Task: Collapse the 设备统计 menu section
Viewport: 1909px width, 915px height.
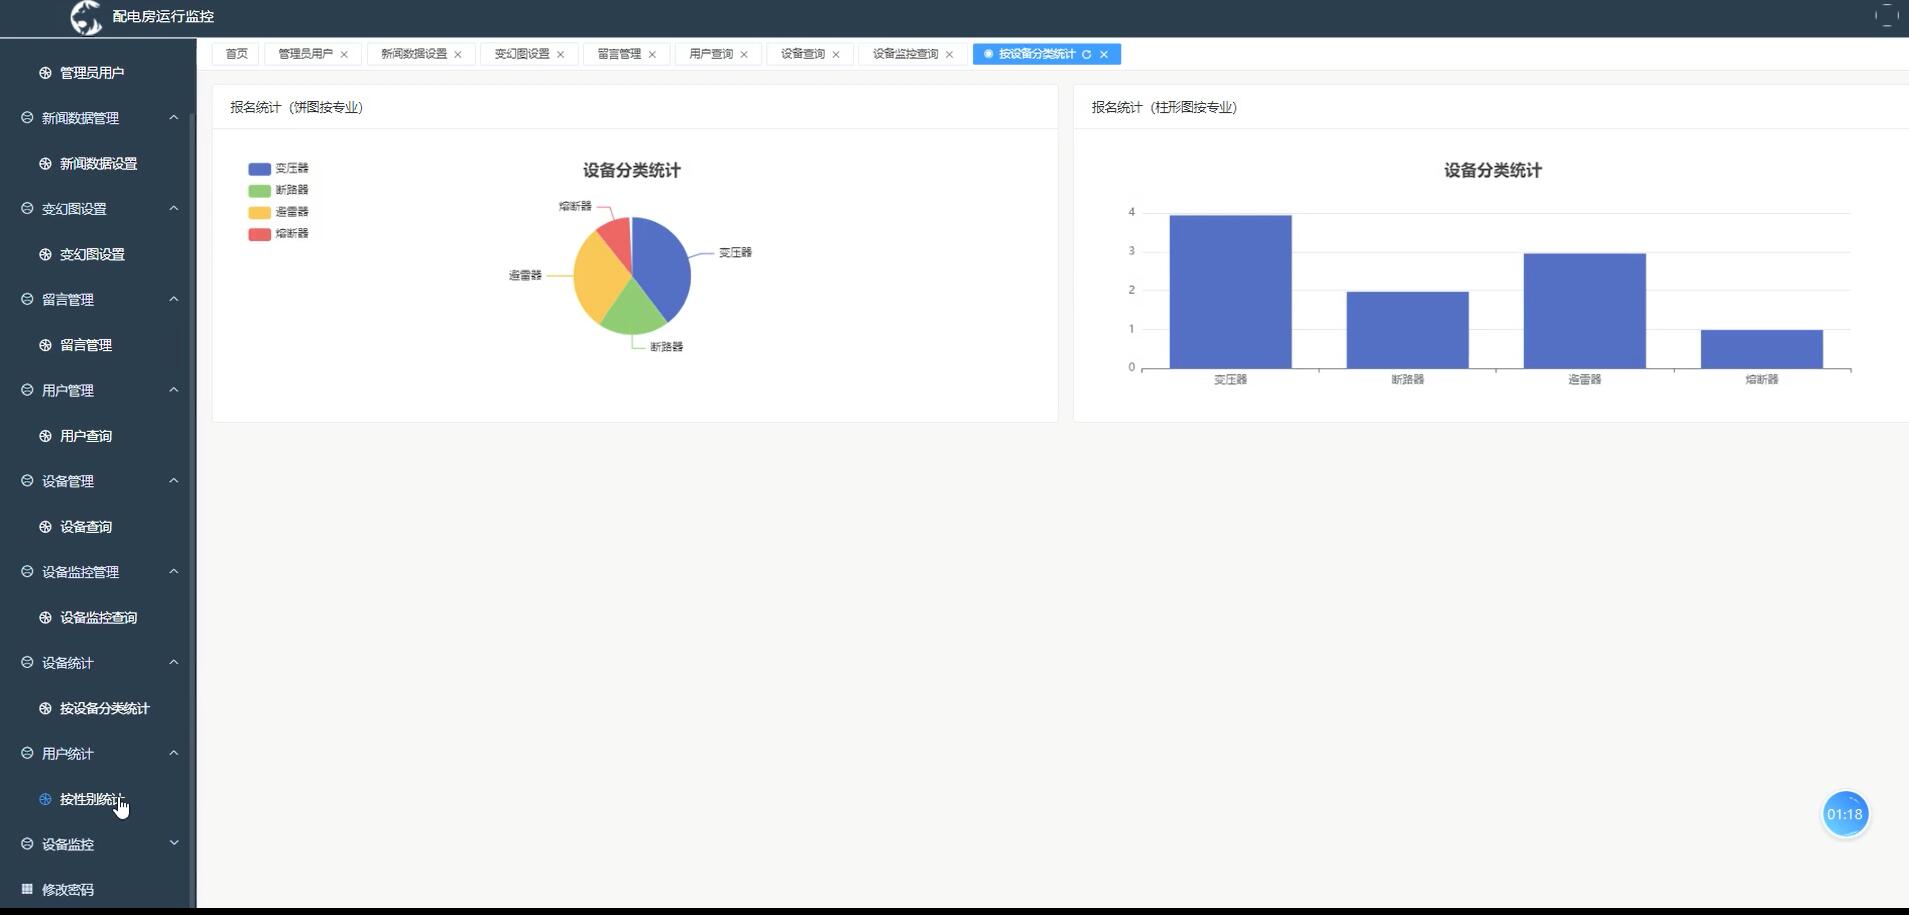Action: click(174, 662)
